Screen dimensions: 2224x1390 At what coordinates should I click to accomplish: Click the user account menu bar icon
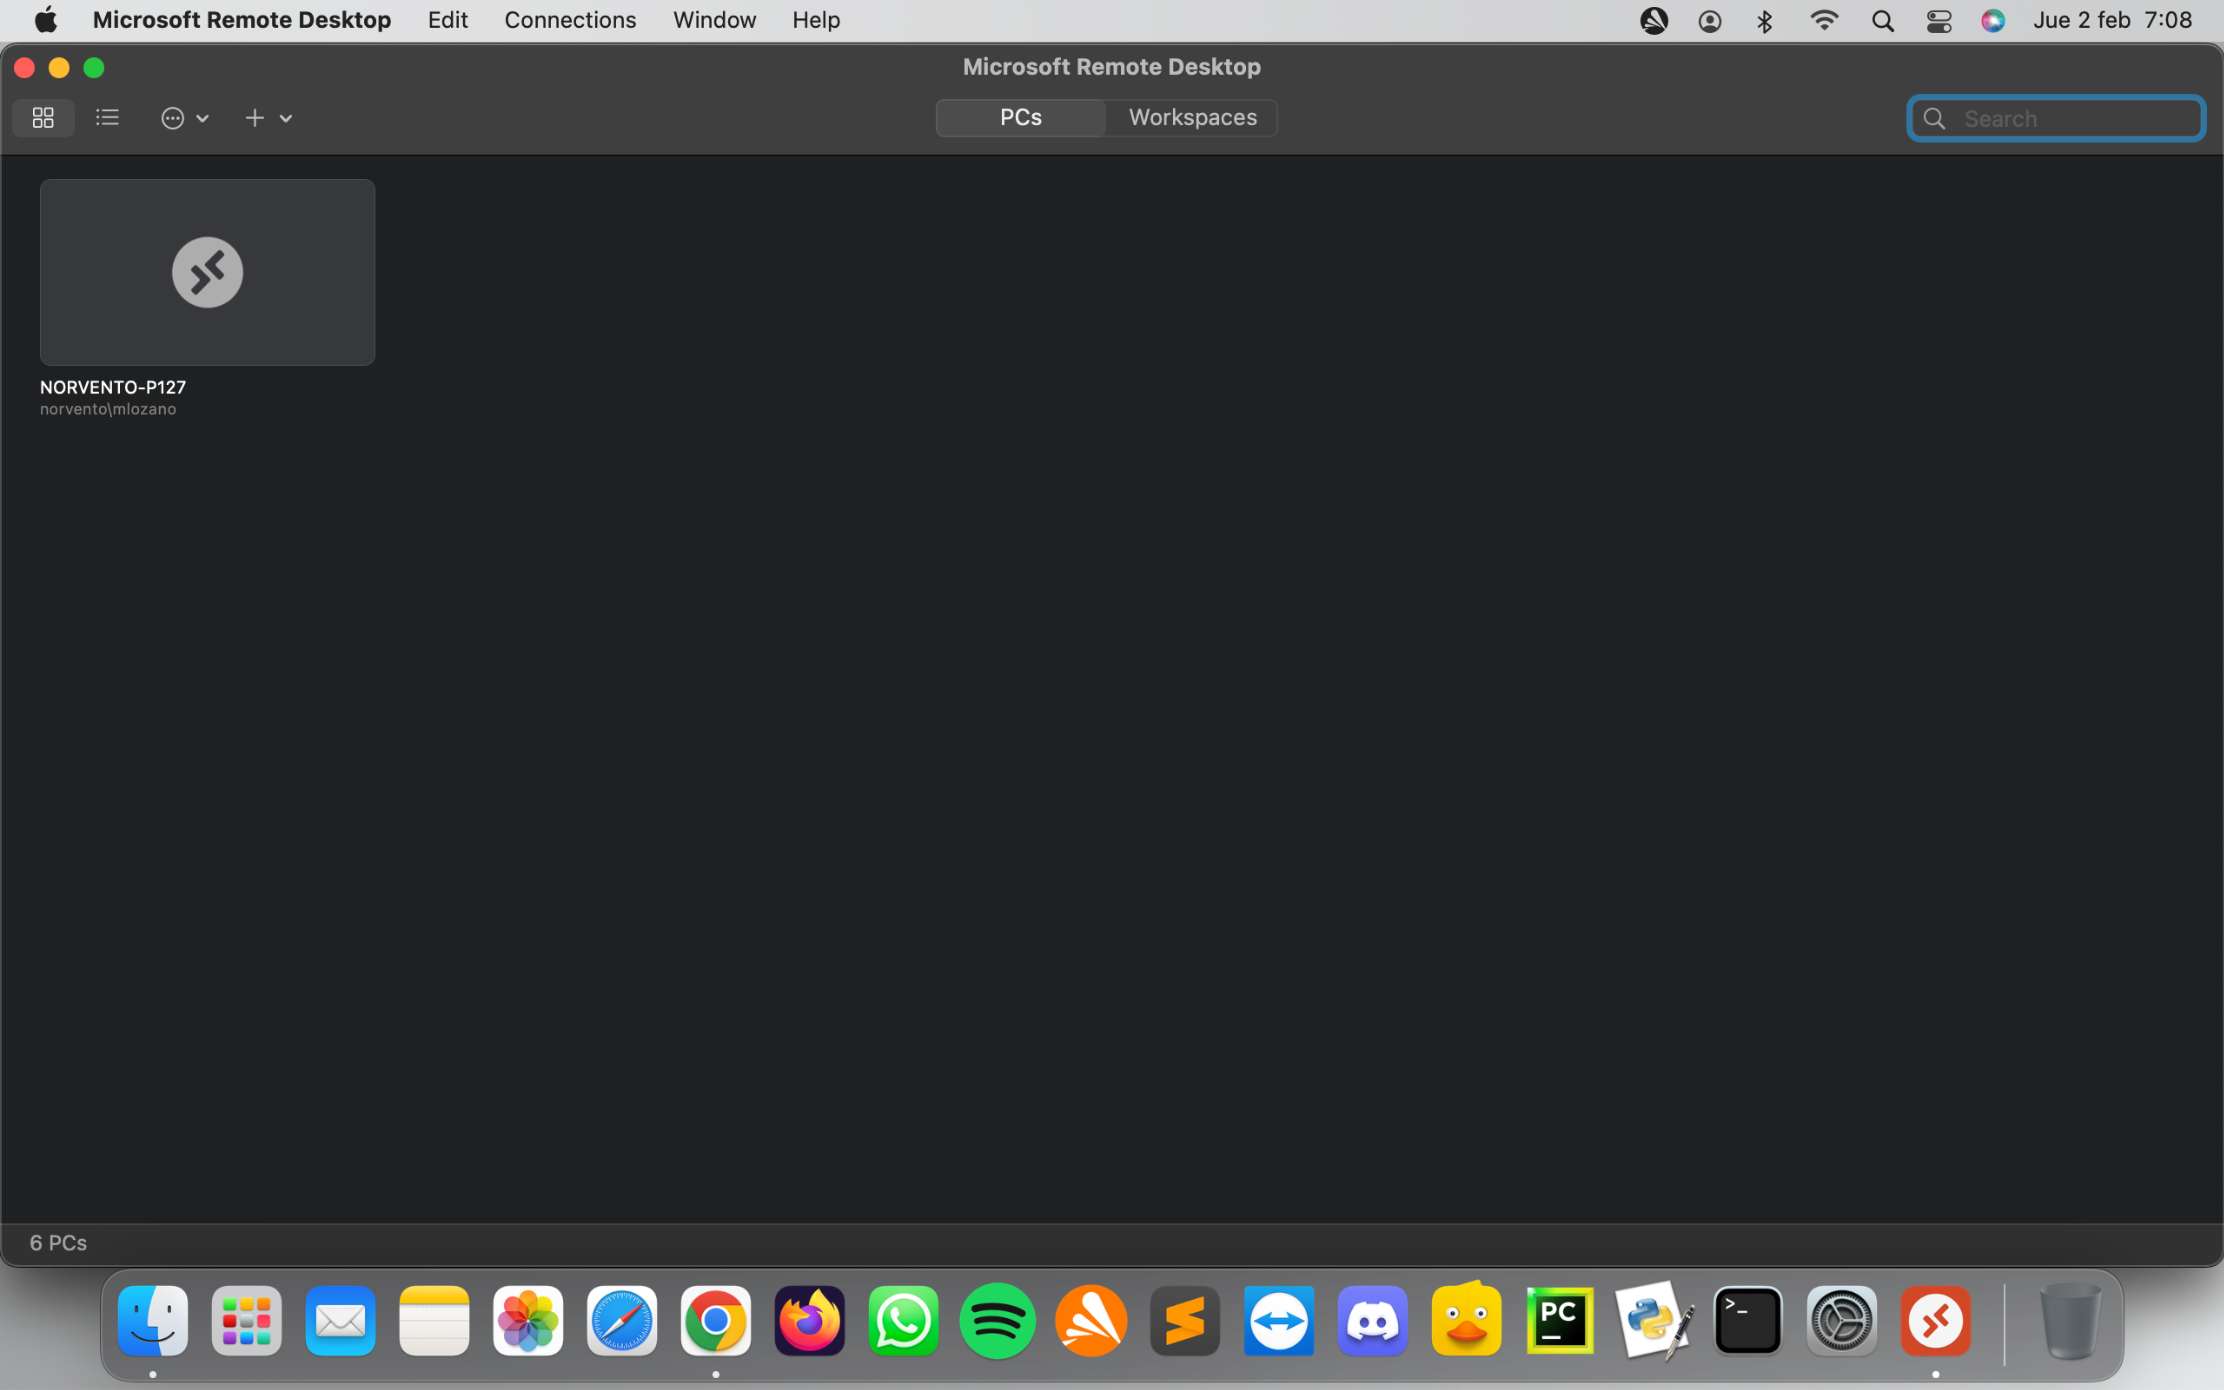point(1710,21)
